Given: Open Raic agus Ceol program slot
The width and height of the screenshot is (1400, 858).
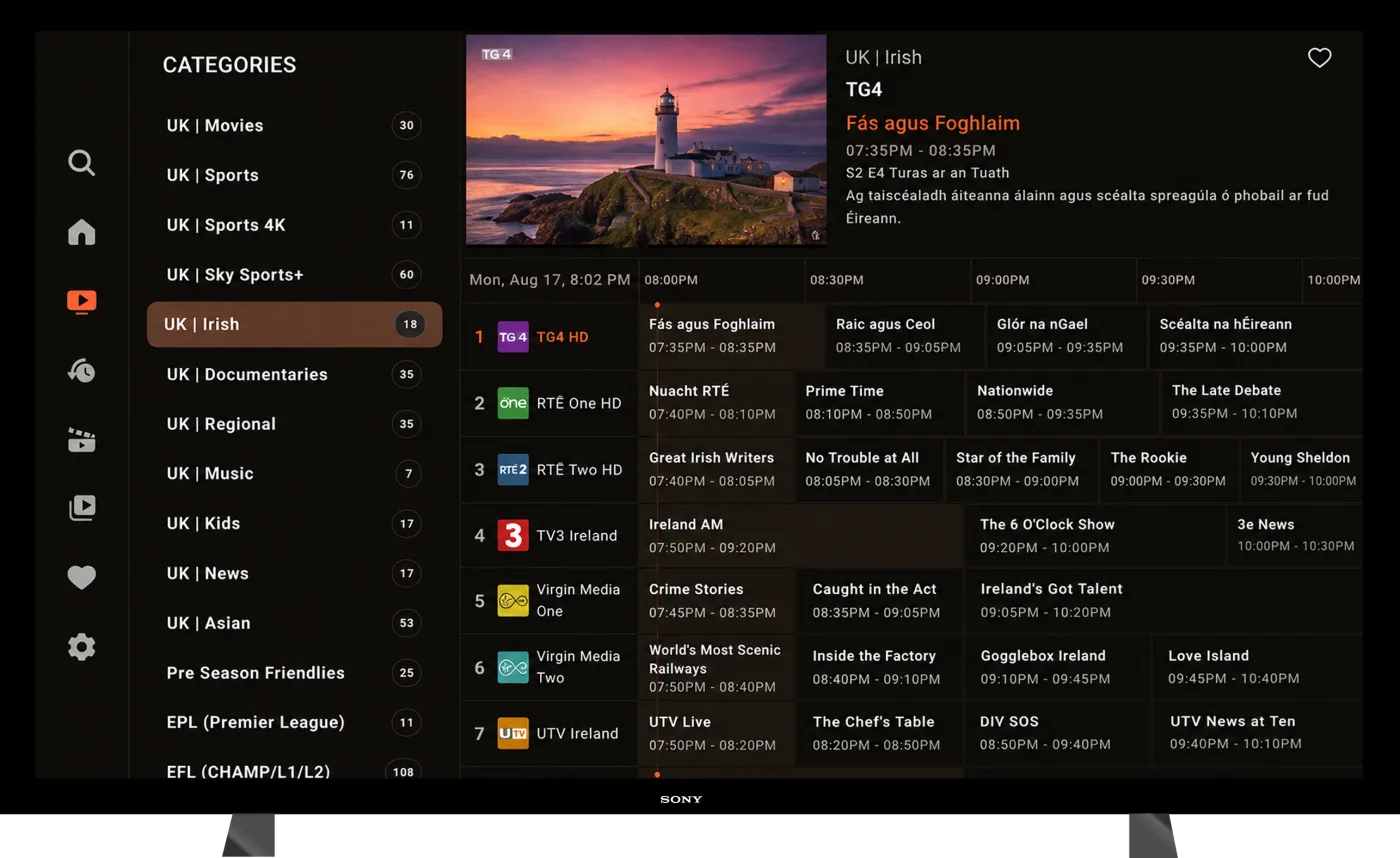Looking at the screenshot, I should click(906, 336).
